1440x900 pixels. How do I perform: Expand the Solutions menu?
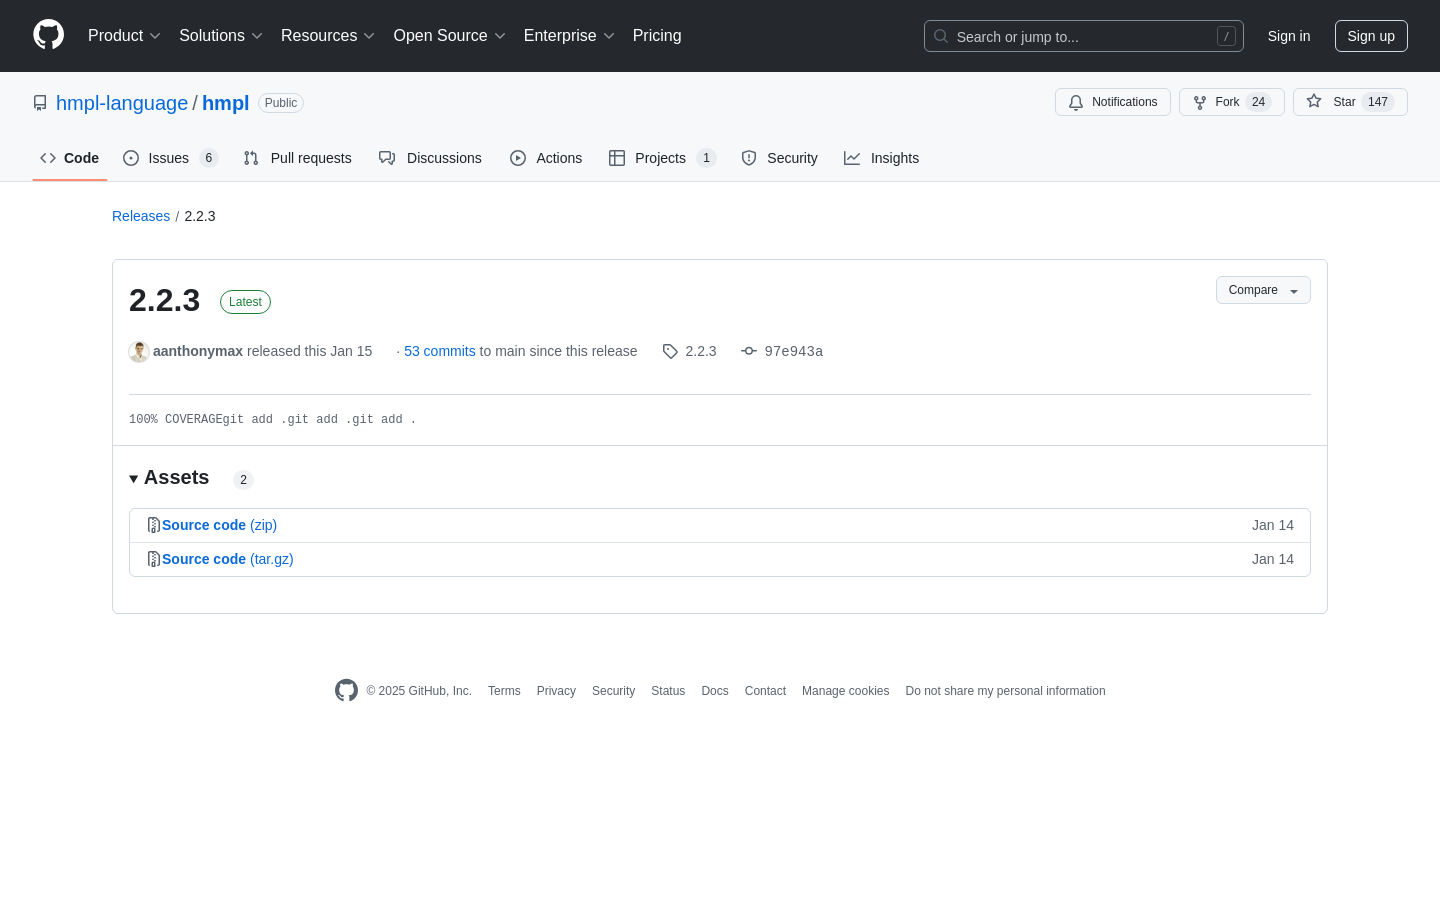coord(221,36)
